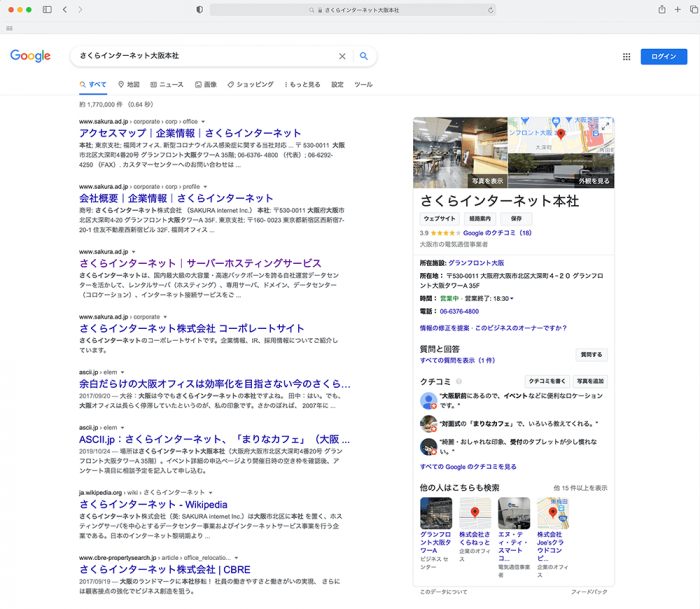Click the グランフロント大阪 facility link
This screenshot has width=700, height=609.
pyautogui.click(x=476, y=263)
